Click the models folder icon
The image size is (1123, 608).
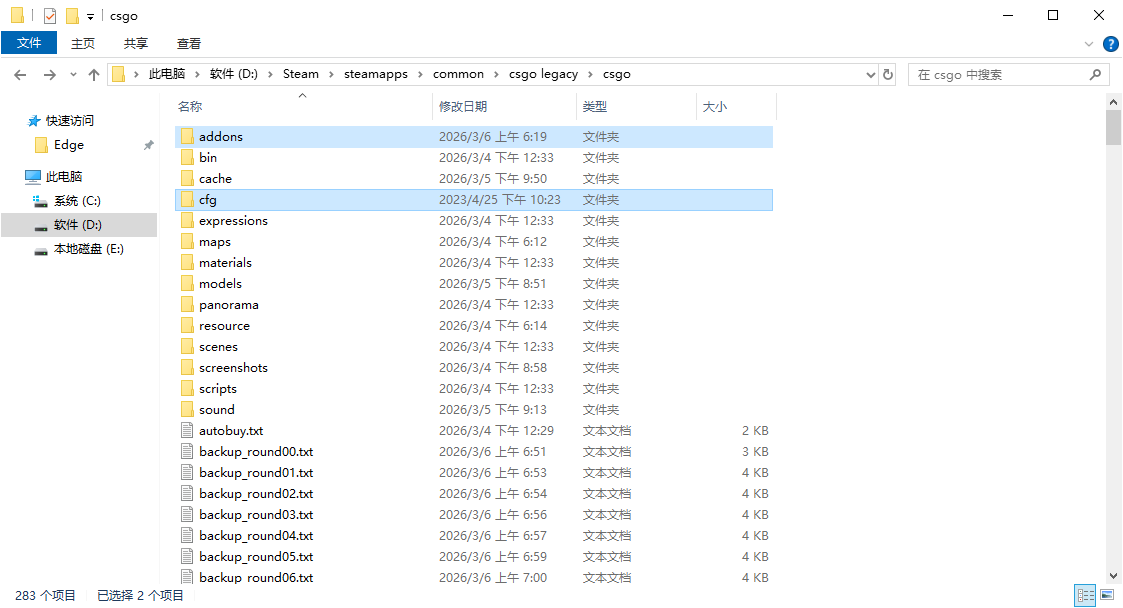[187, 284]
